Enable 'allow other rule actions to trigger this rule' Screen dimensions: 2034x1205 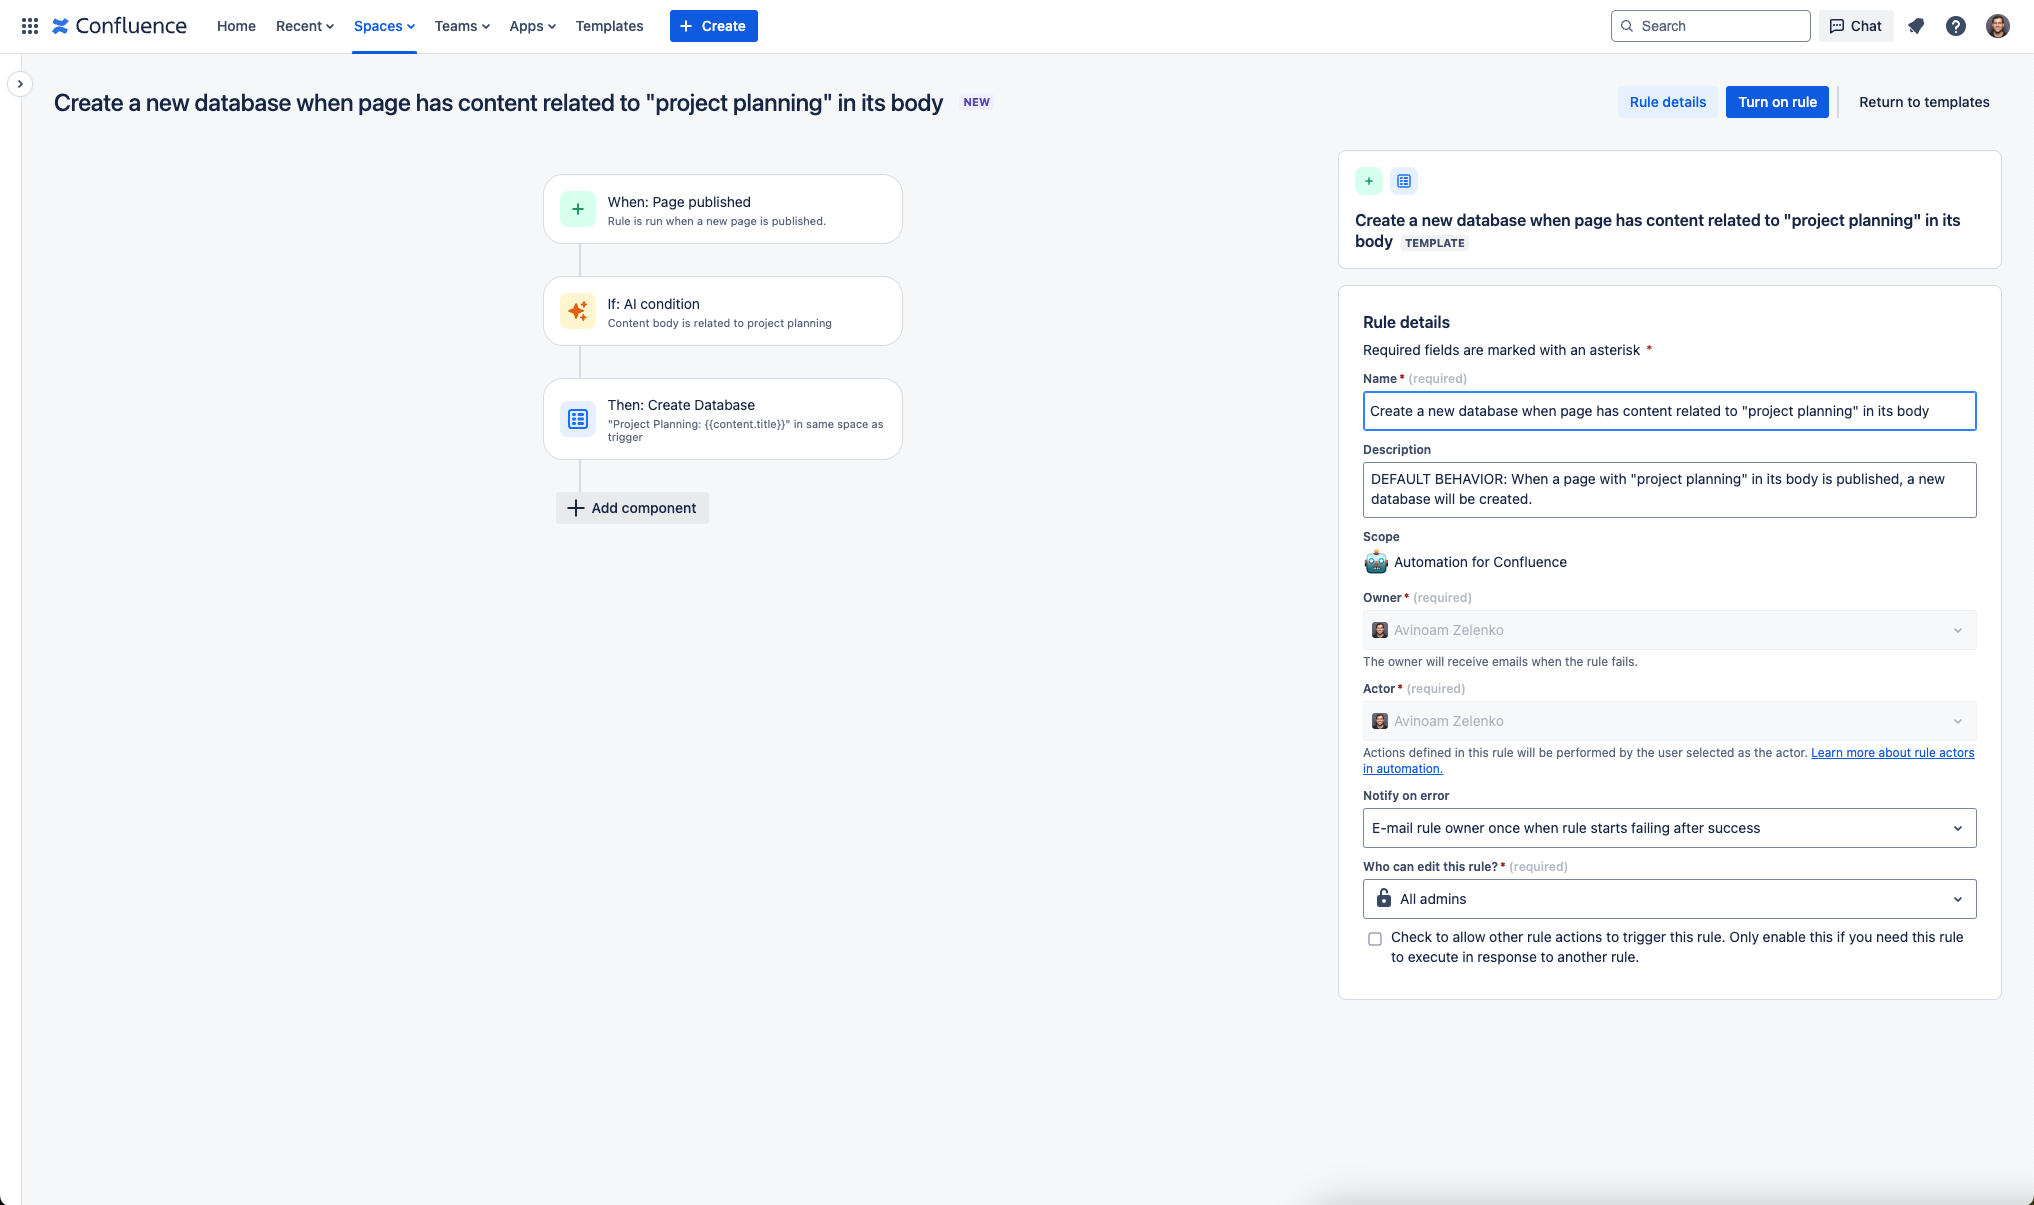[1375, 938]
